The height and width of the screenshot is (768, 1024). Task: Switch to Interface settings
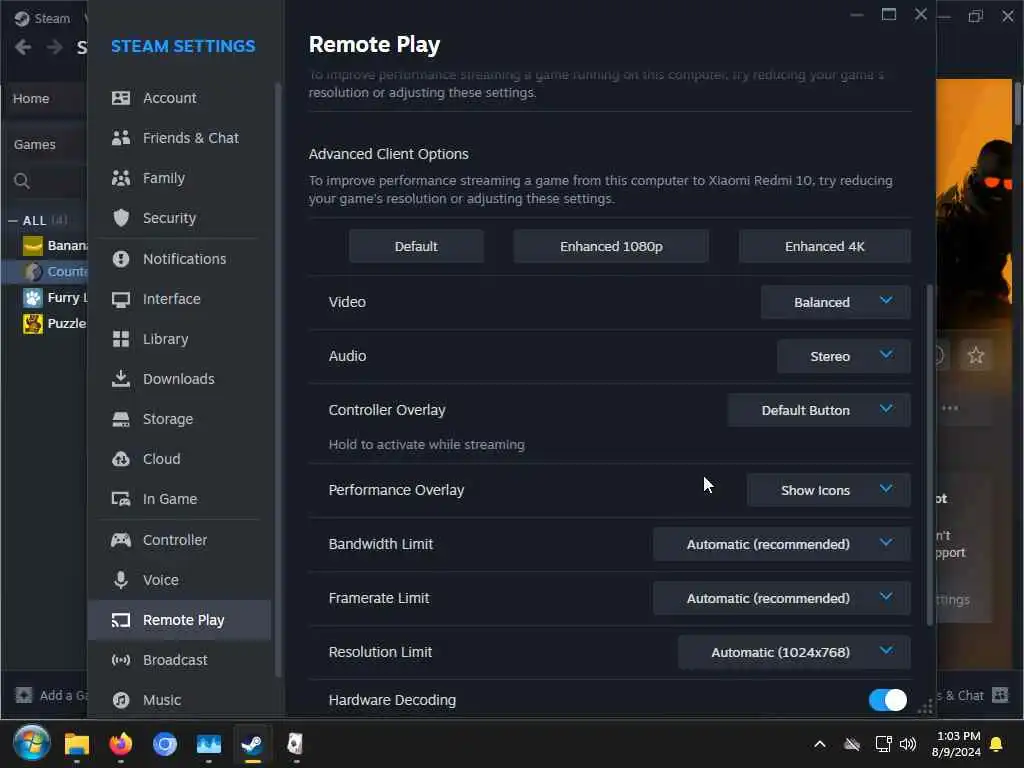[180, 299]
